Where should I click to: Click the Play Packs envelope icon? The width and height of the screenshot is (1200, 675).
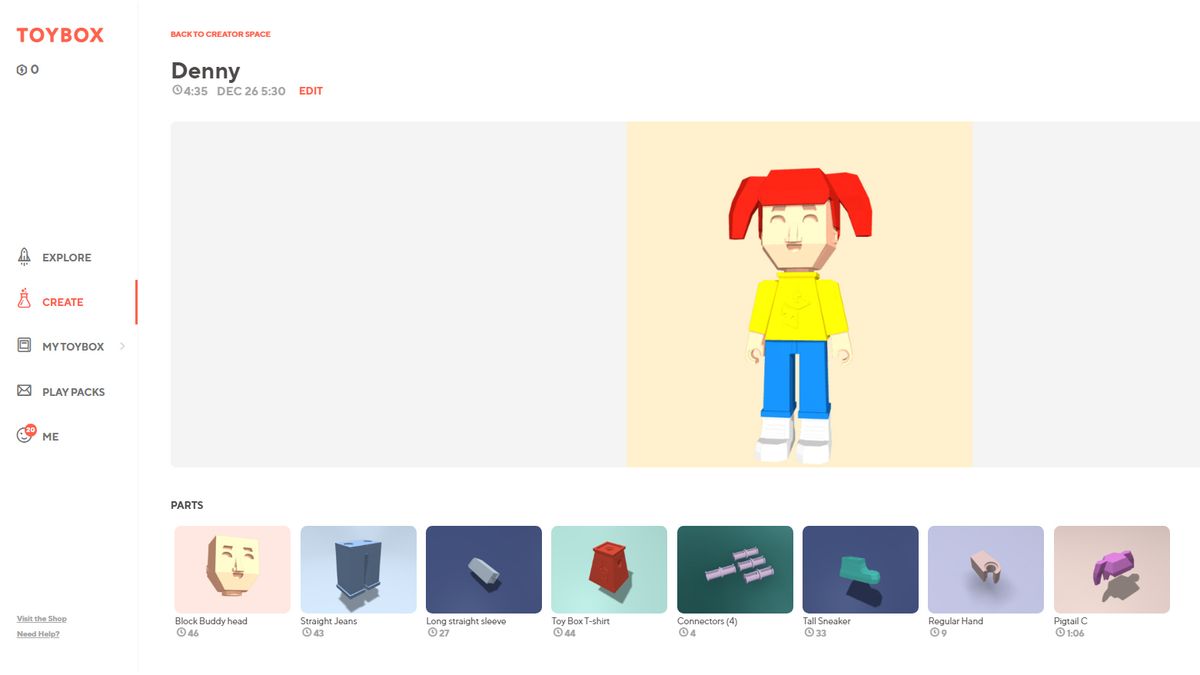[22, 391]
